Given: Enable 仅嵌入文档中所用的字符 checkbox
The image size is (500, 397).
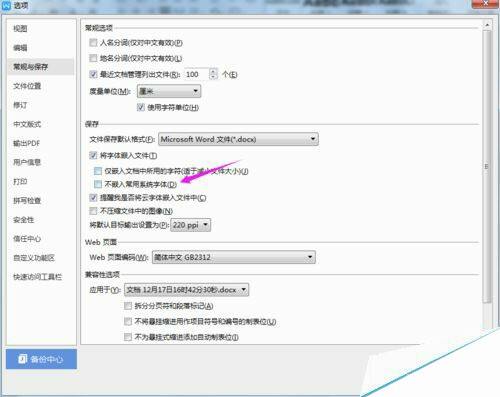Looking at the screenshot, I should point(98,171).
